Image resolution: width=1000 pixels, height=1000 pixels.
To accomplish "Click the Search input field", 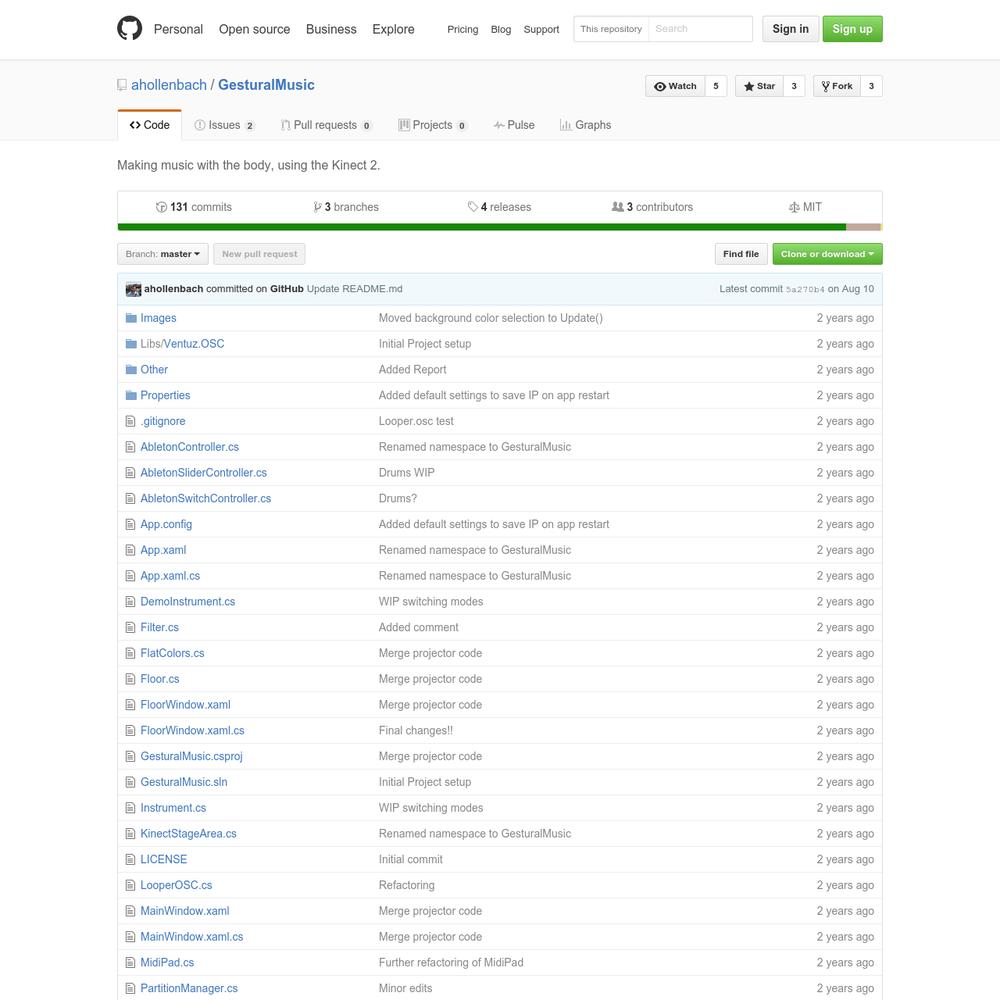I will pyautogui.click(x=700, y=29).
